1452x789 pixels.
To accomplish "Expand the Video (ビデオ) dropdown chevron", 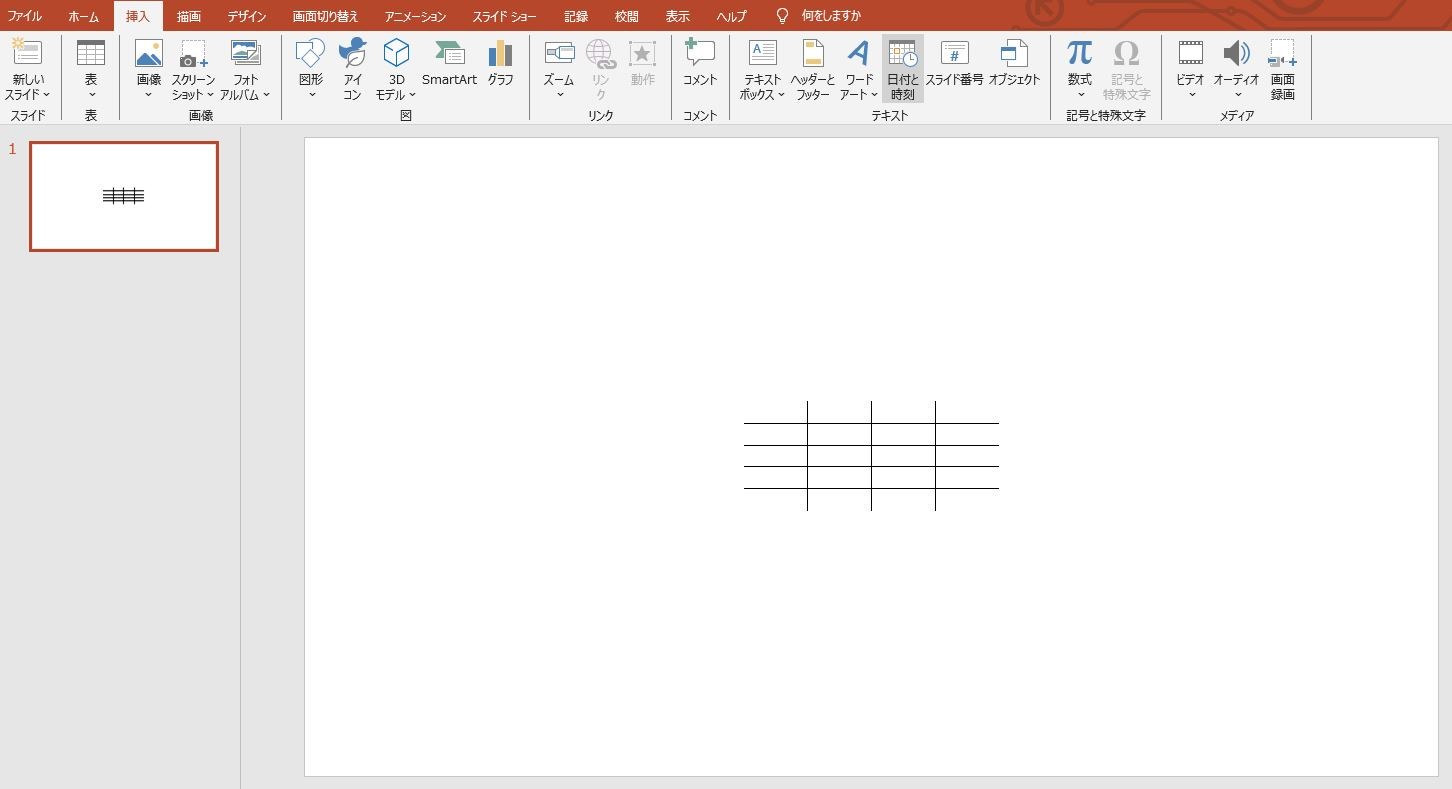I will tap(1190, 95).
